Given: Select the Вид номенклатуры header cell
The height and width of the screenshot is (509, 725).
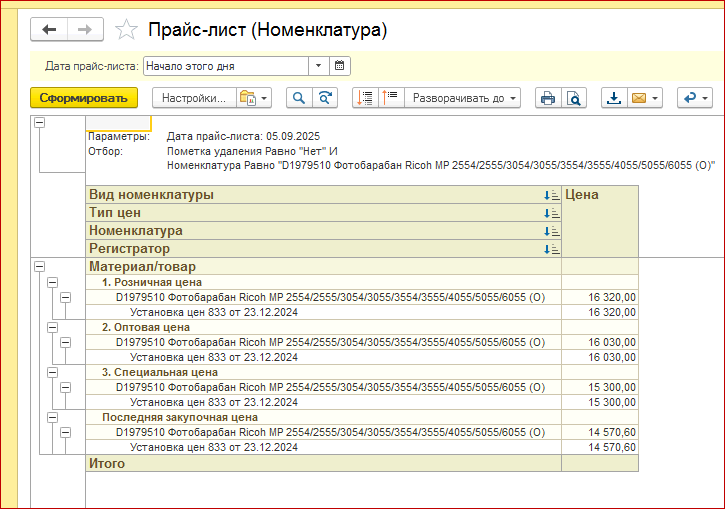Looking at the screenshot, I should [323, 195].
